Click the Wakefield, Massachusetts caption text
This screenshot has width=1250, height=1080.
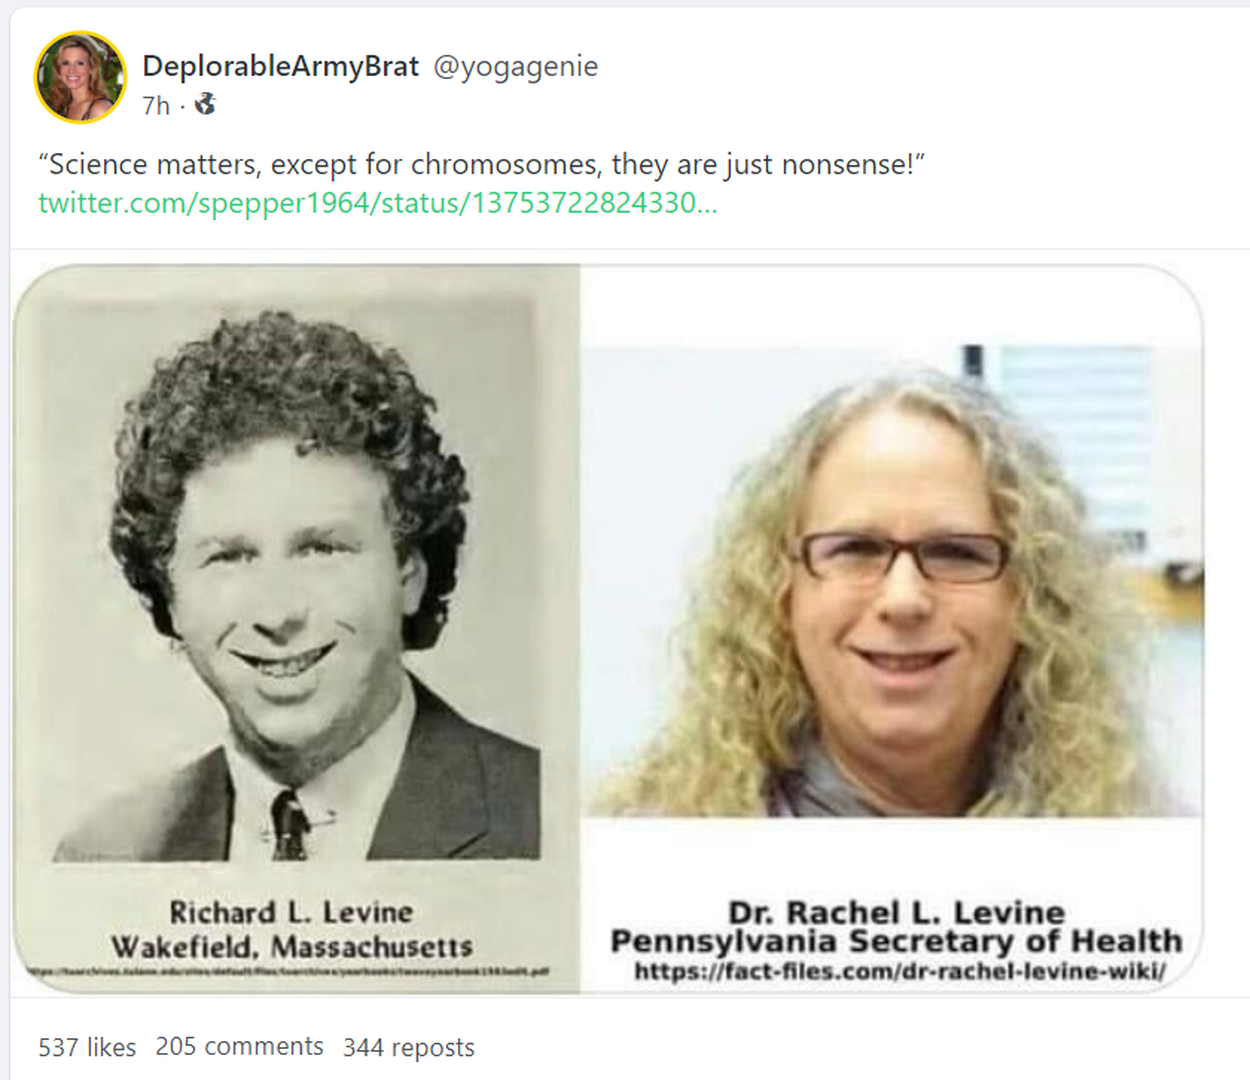292,946
